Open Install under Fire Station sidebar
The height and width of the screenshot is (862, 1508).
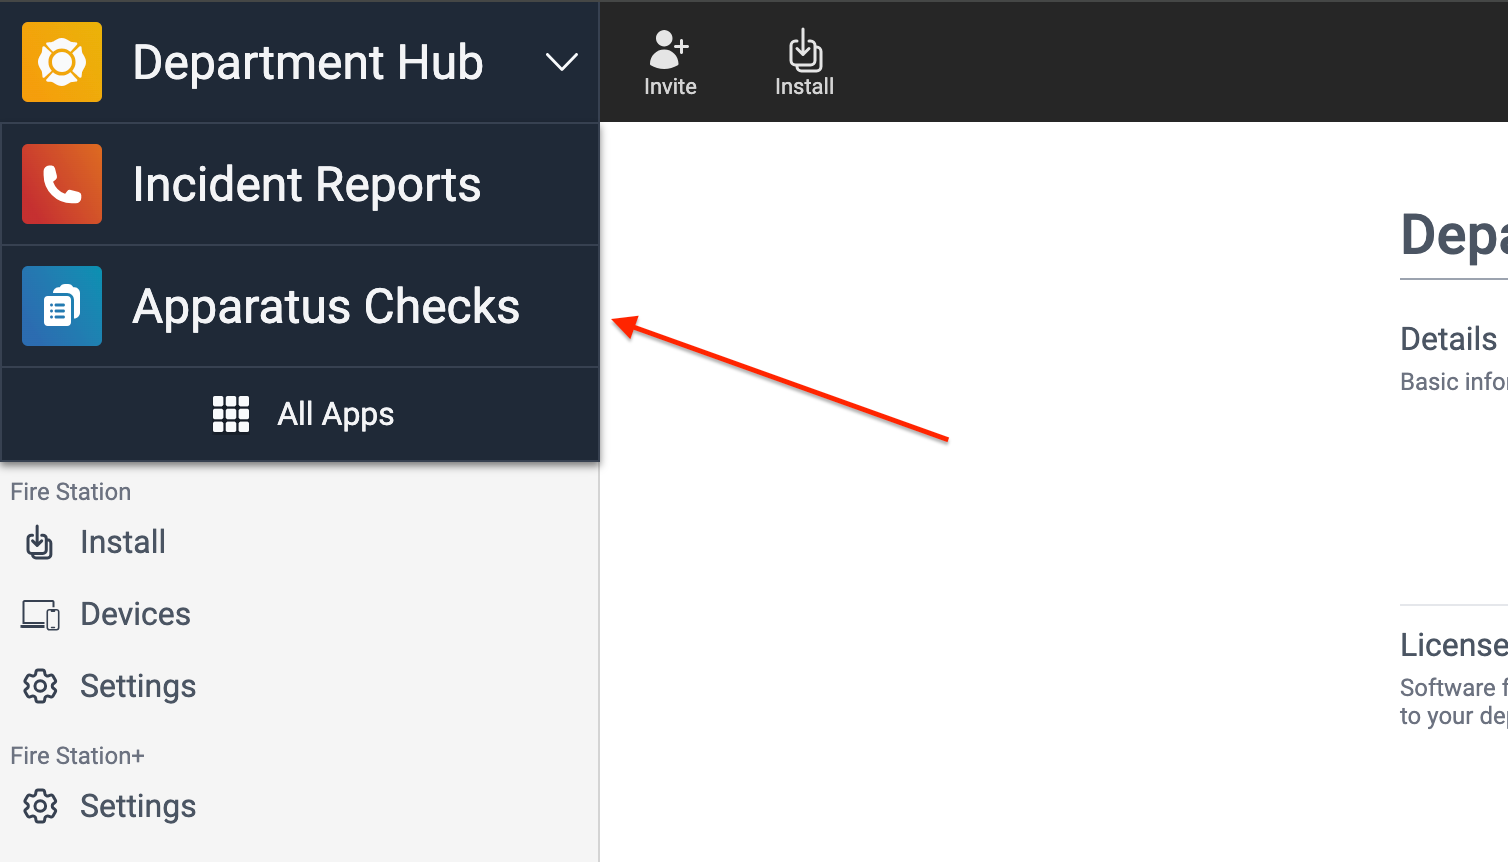tap(123, 542)
